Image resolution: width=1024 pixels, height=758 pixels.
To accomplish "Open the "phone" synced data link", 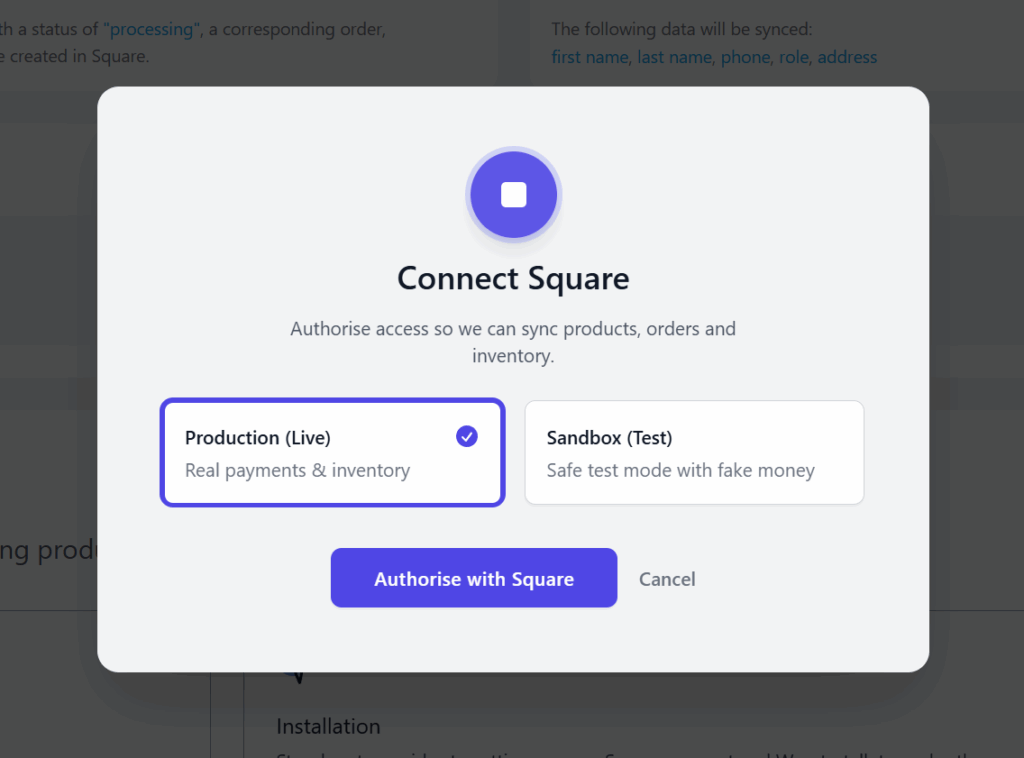I will tap(745, 57).
